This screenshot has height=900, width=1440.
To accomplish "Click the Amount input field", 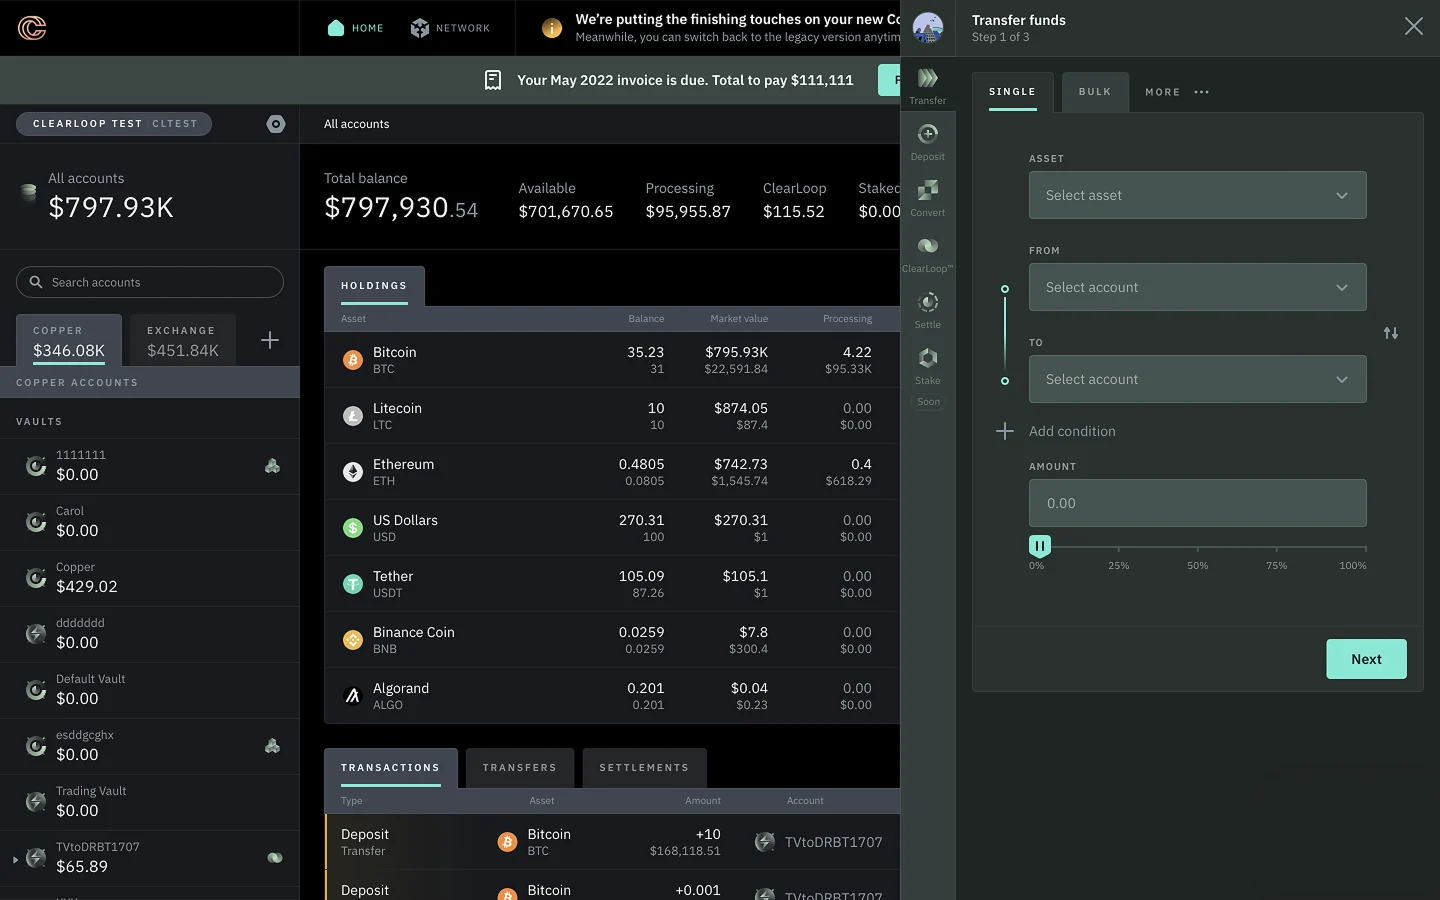I will 1197,503.
